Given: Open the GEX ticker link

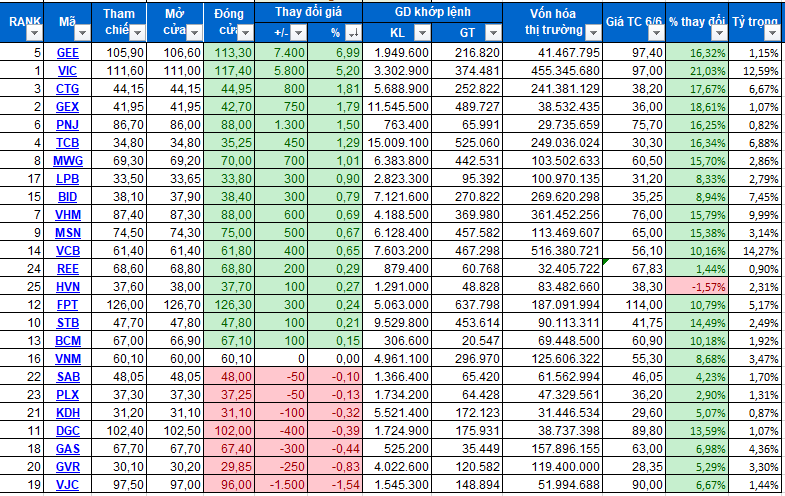Looking at the screenshot, I should click(x=68, y=107).
